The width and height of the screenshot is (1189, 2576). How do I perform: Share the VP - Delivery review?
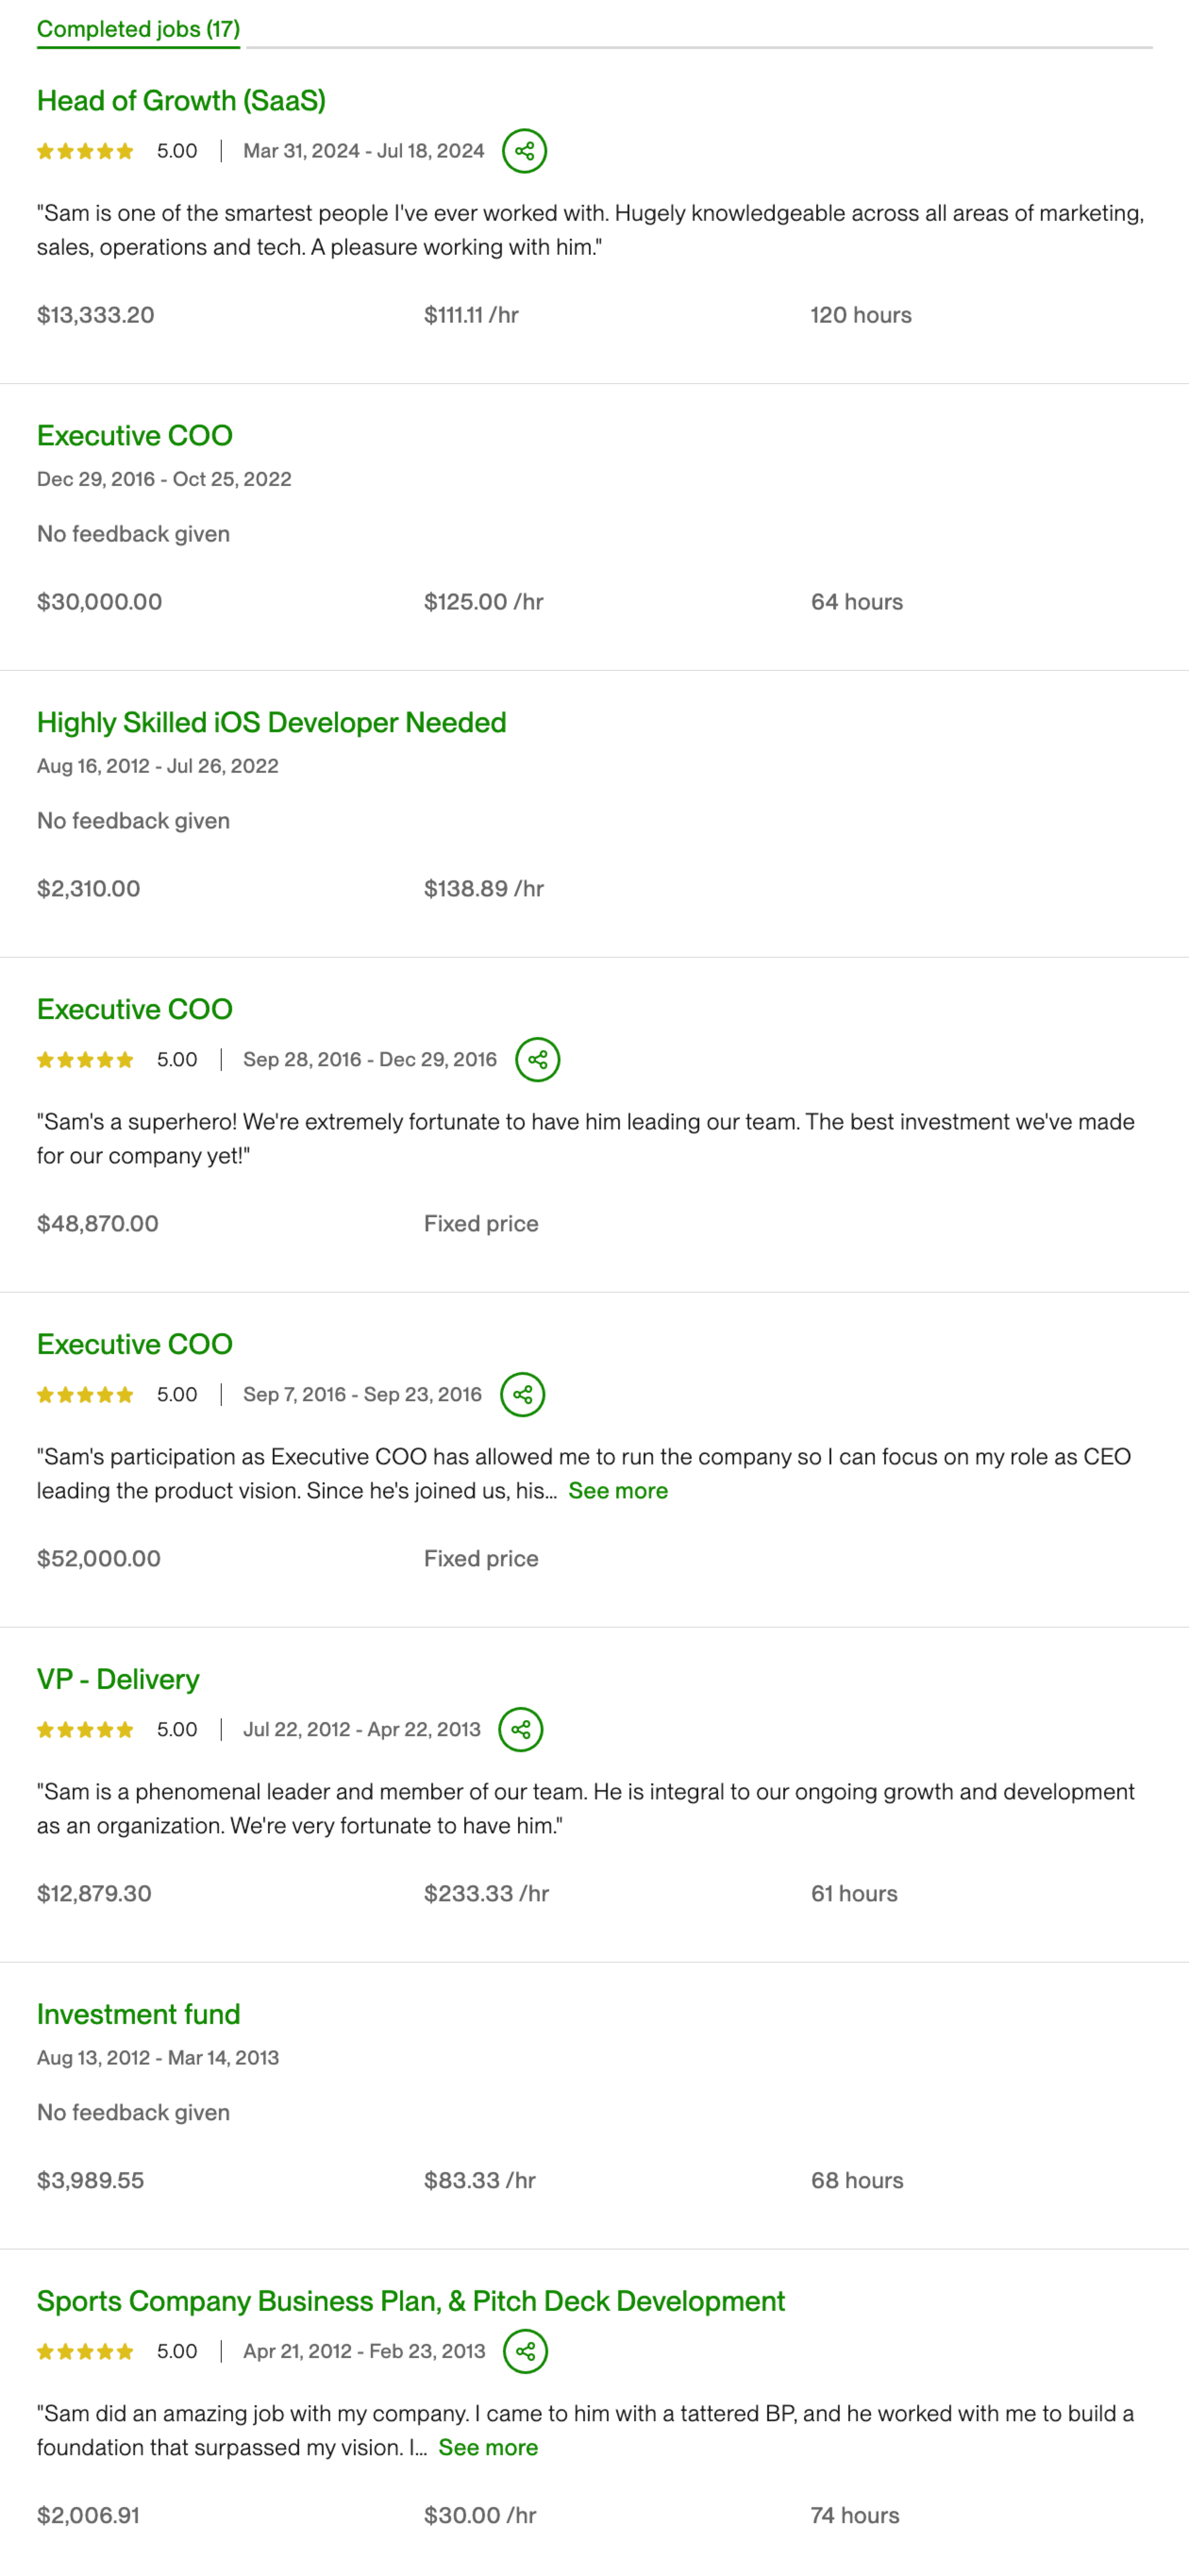point(521,1729)
